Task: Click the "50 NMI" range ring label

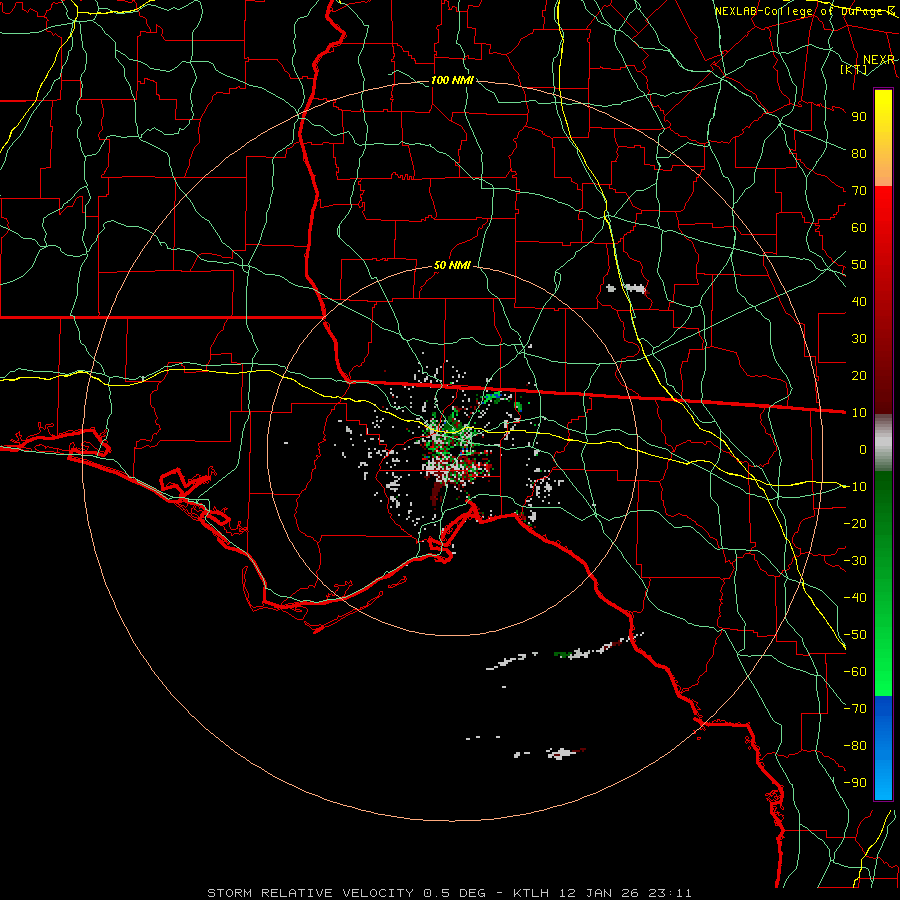Action: click(452, 265)
